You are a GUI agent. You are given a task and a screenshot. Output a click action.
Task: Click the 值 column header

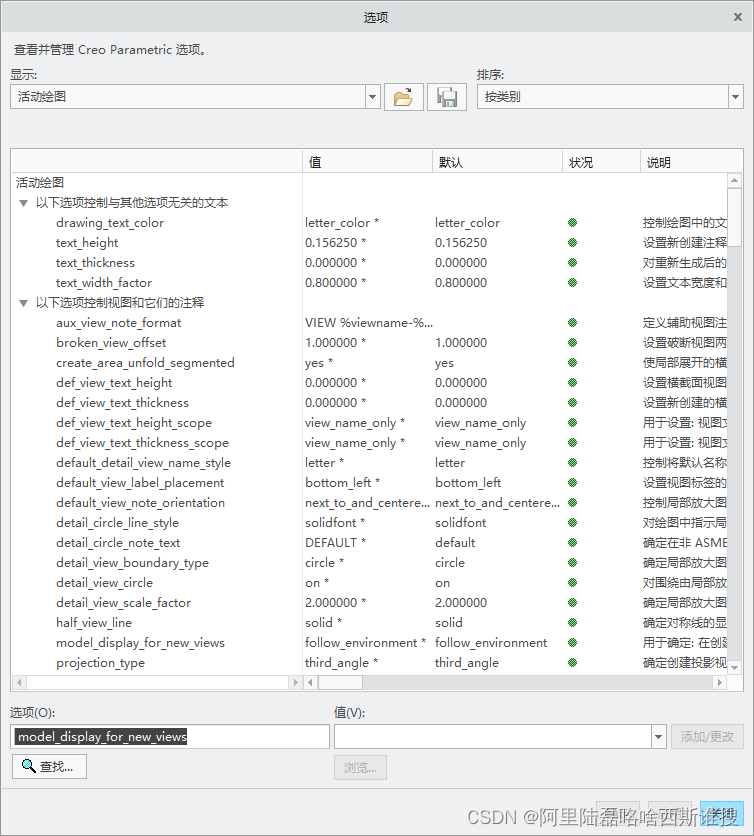click(x=367, y=162)
